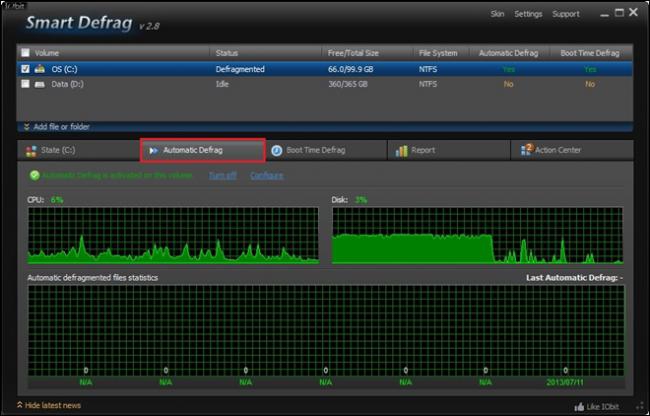Image resolution: width=650 pixels, height=416 pixels.
Task: Click the expand chevron beside Add file or folder
Action: (x=27, y=126)
